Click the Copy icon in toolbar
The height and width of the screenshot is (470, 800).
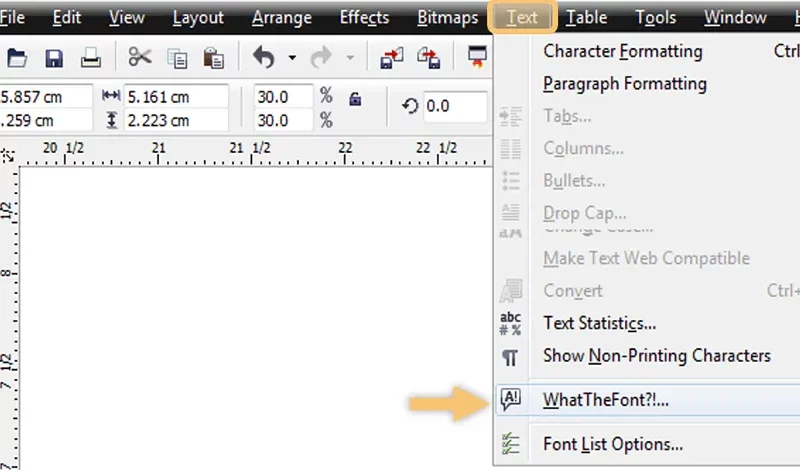[x=177, y=58]
